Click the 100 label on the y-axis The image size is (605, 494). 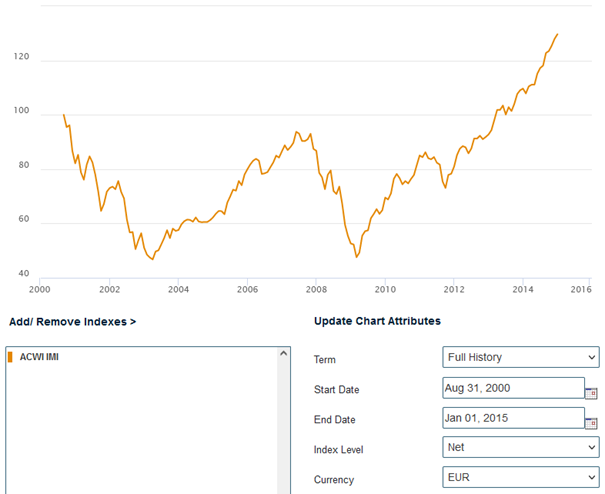pyautogui.click(x=22, y=110)
